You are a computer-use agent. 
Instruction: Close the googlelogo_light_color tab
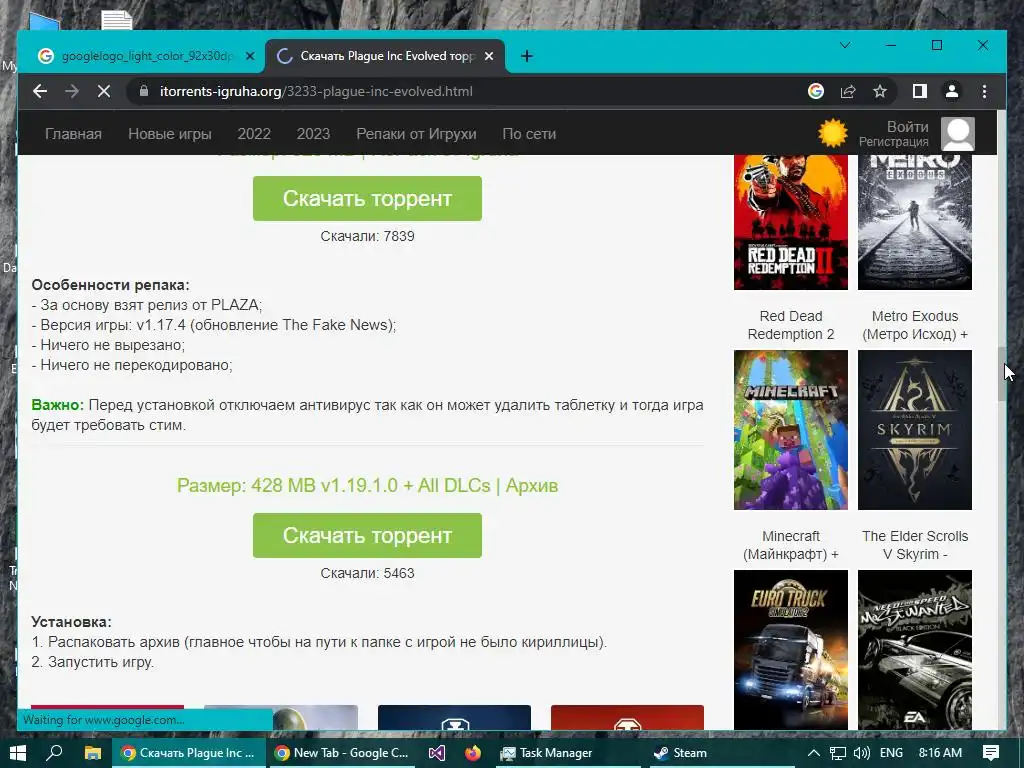click(249, 56)
